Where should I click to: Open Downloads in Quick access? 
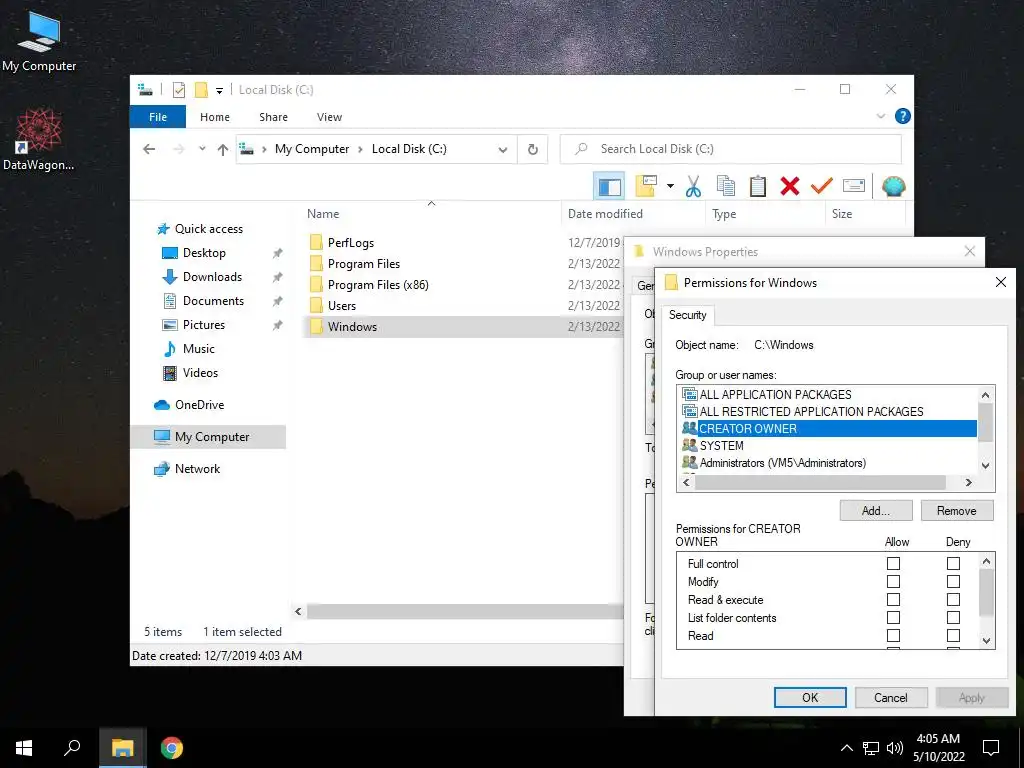point(212,277)
